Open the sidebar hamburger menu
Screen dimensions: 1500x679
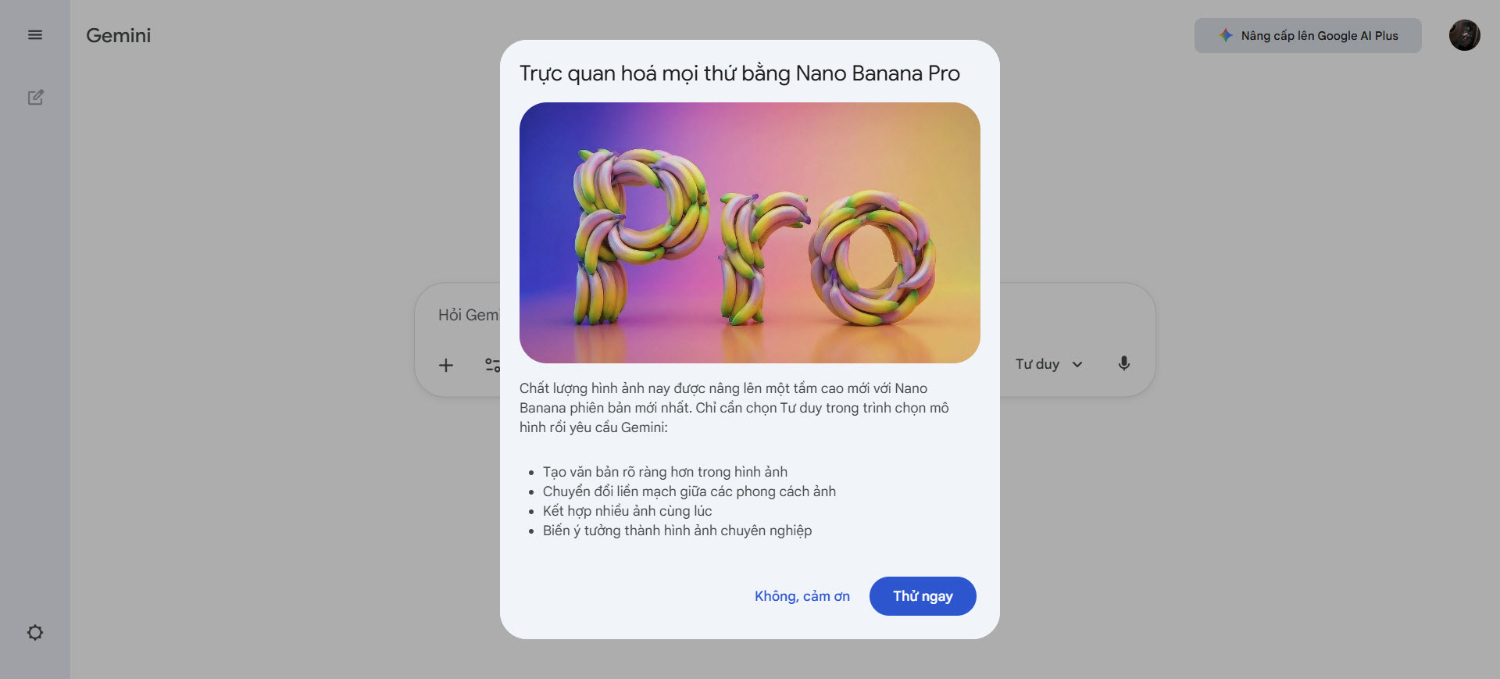[x=35, y=34]
